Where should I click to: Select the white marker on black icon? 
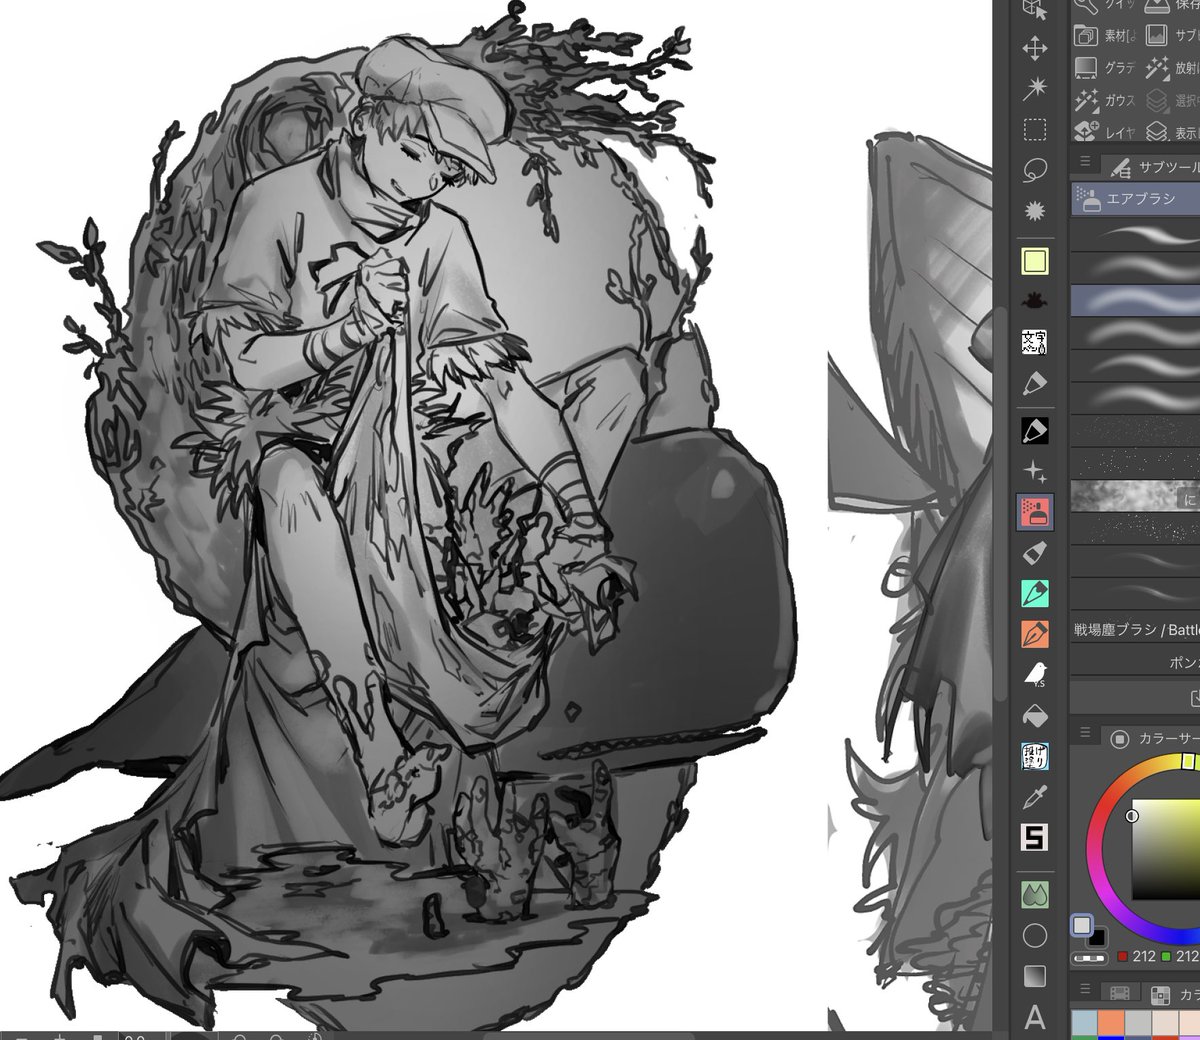[1035, 430]
